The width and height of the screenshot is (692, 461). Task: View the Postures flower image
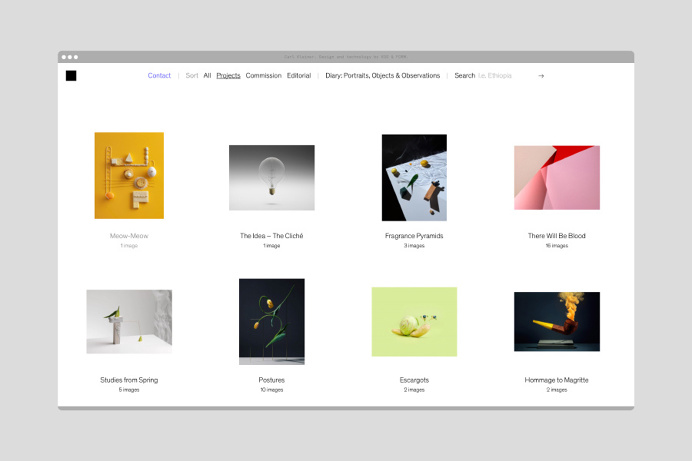[271, 321]
